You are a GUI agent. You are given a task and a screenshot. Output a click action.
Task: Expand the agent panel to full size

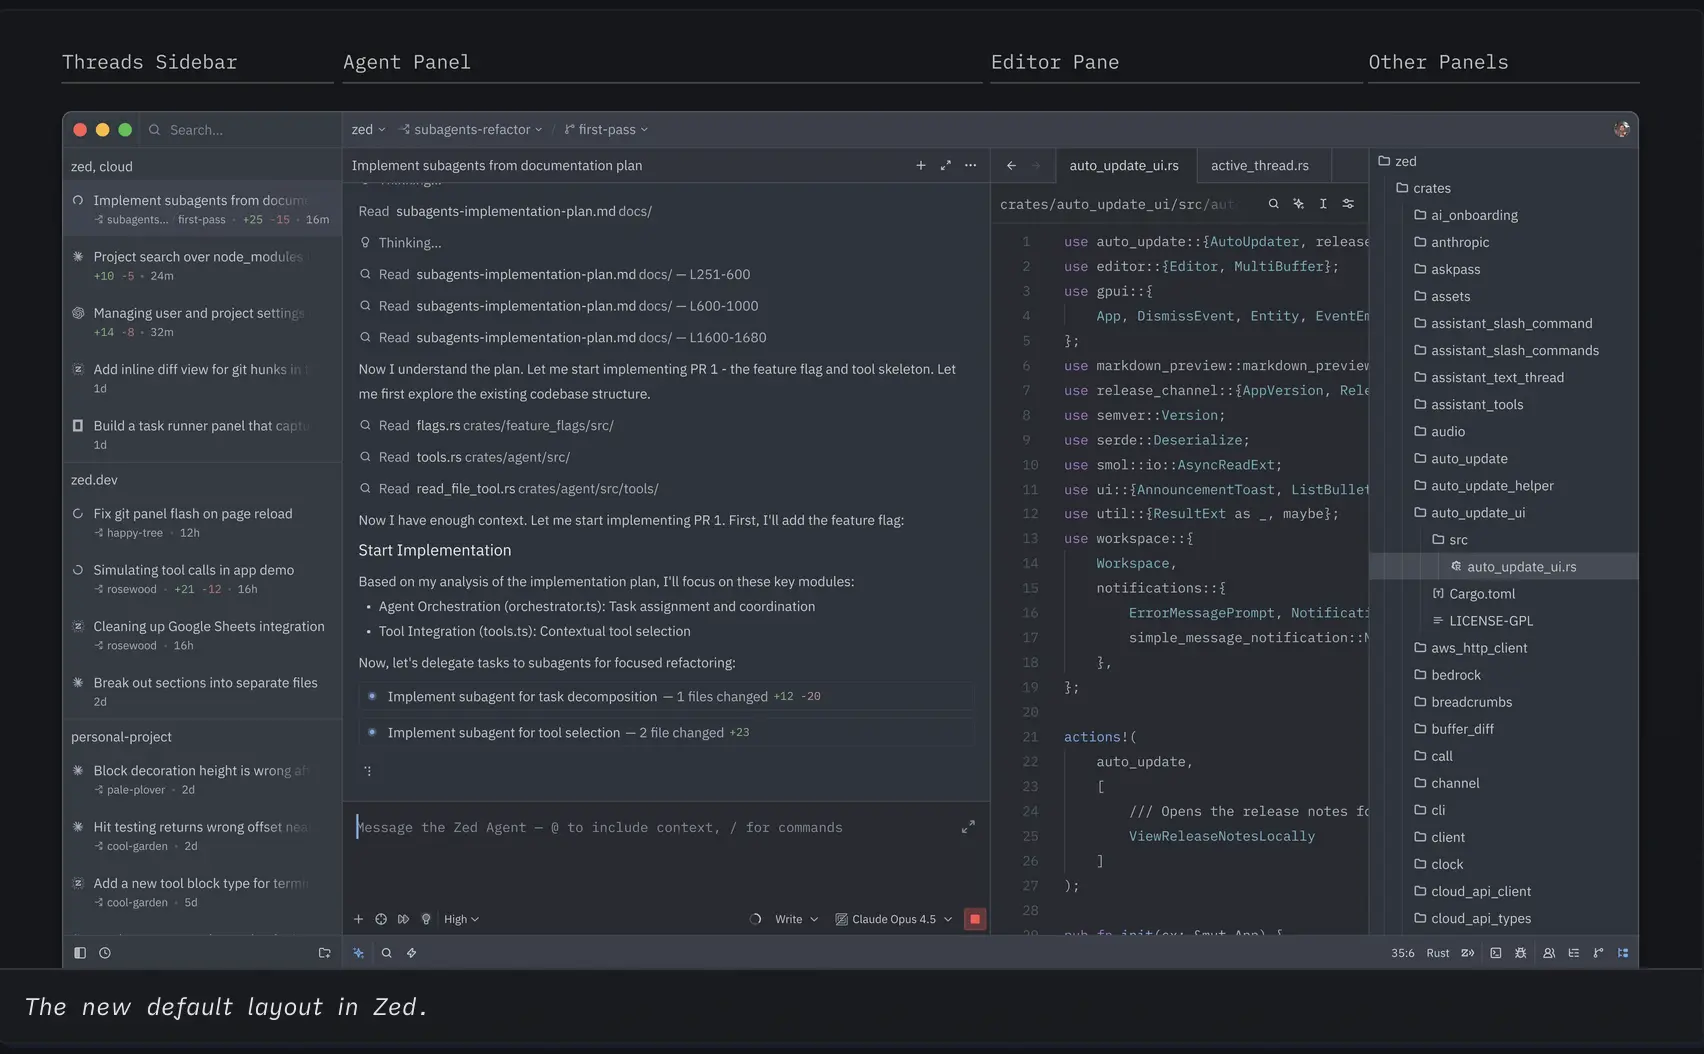[945, 166]
